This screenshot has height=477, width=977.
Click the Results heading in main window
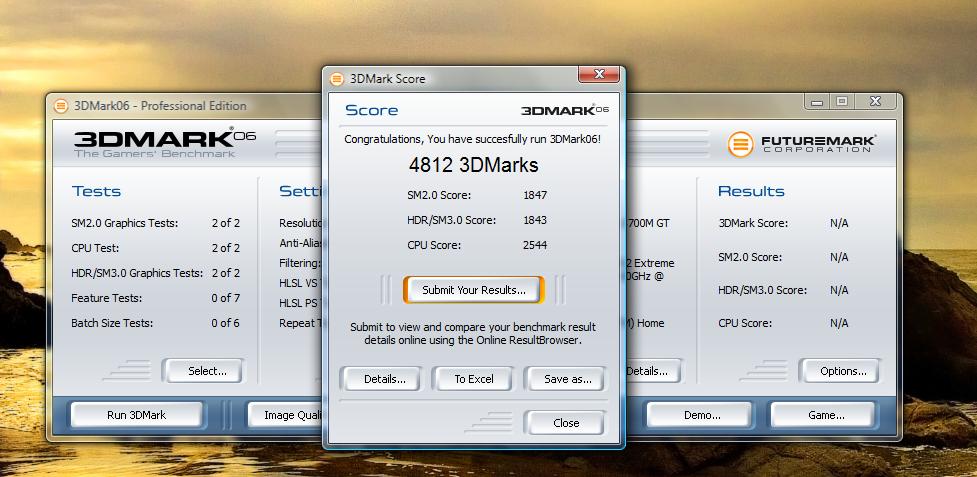(751, 191)
